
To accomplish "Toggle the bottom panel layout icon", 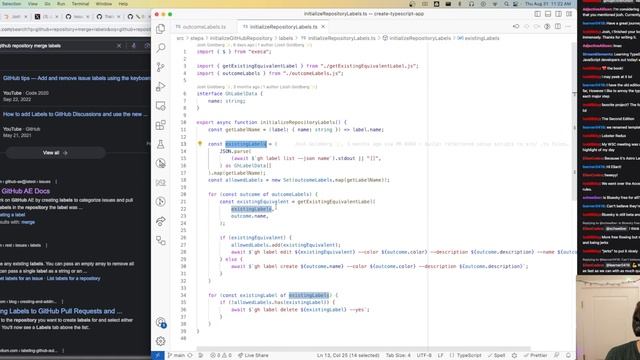I will [x=548, y=14].
